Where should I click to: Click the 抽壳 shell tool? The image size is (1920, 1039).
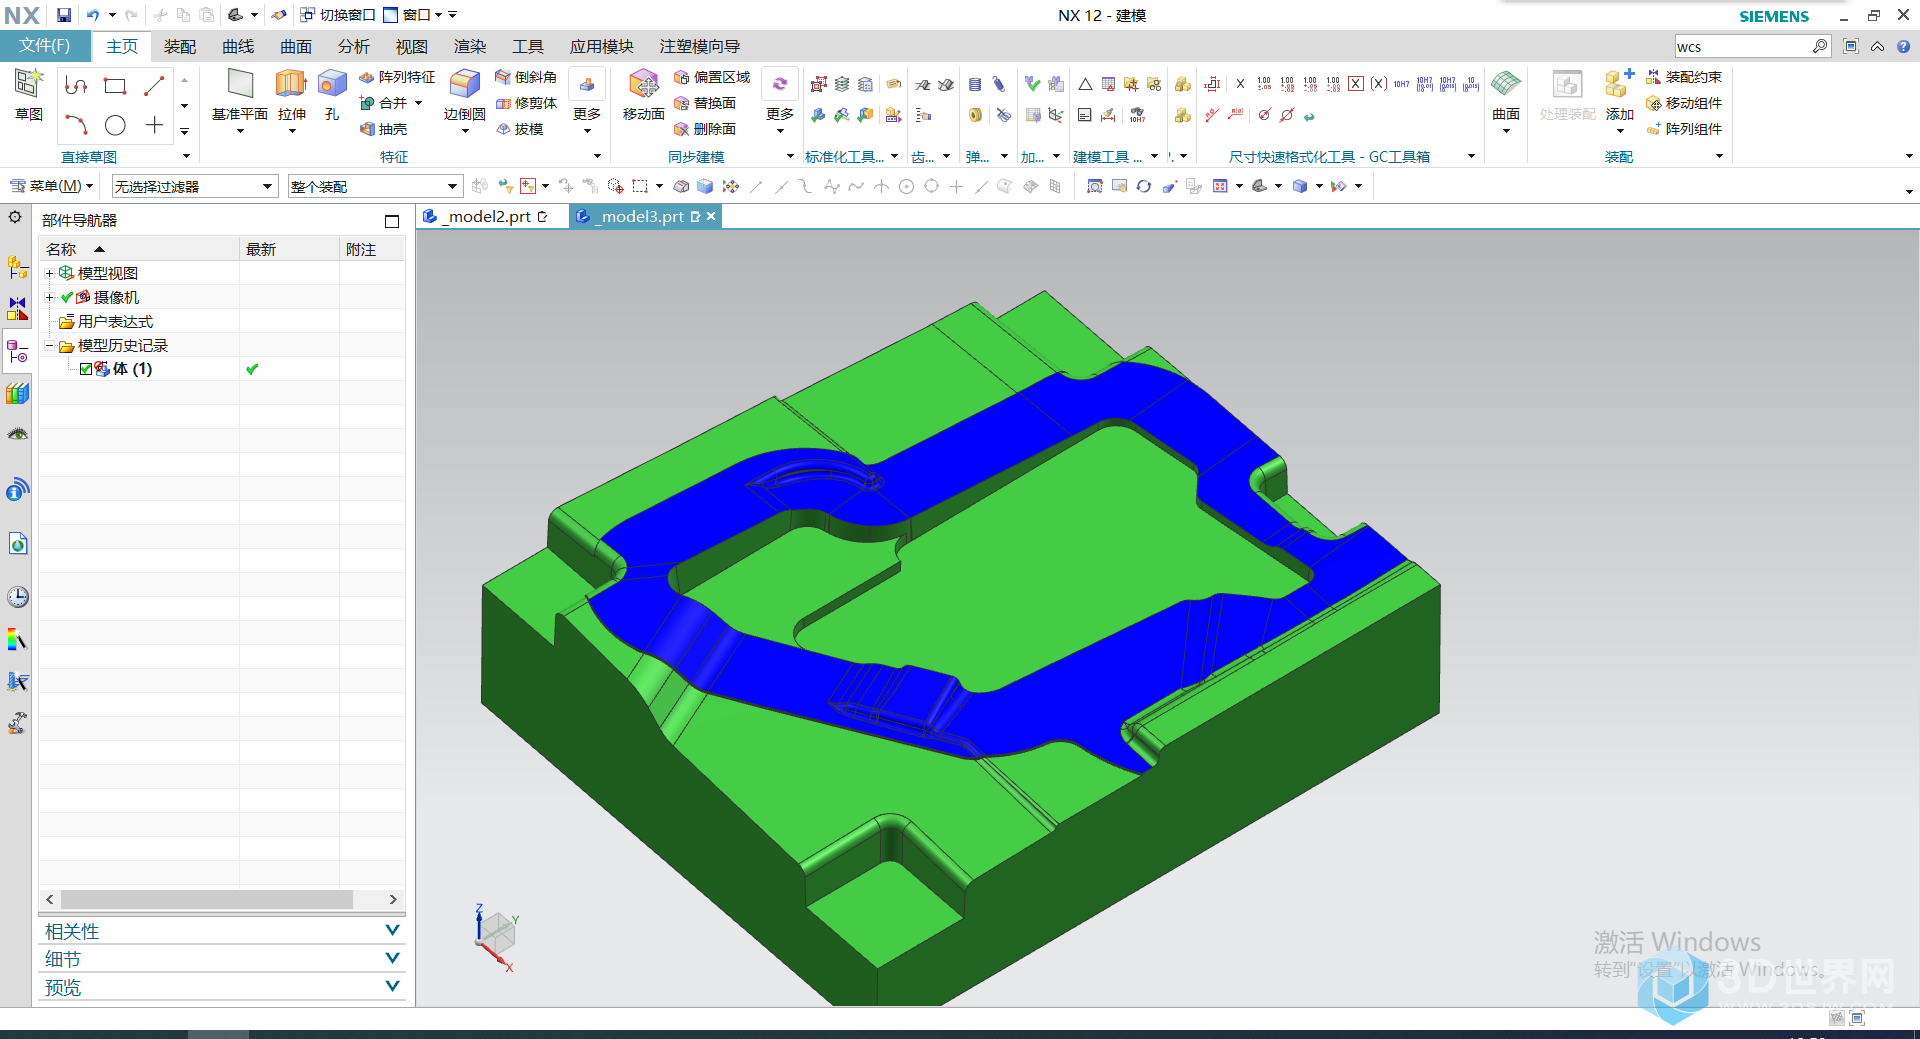pos(383,129)
